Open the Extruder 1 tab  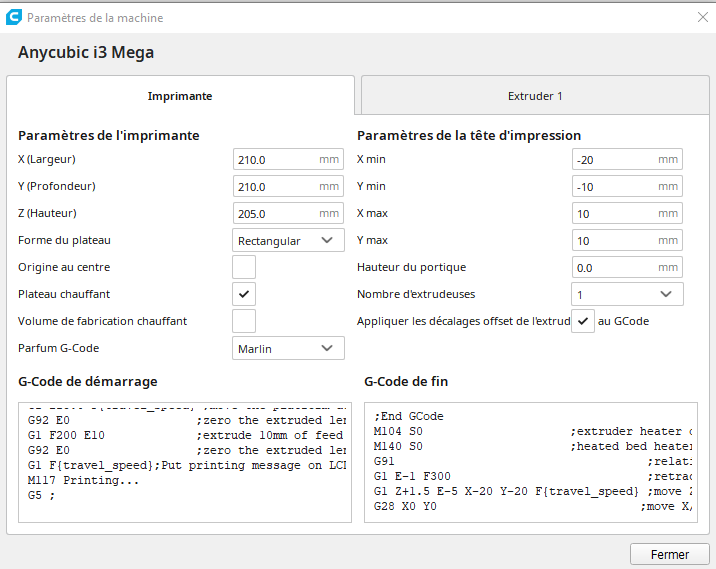535,95
